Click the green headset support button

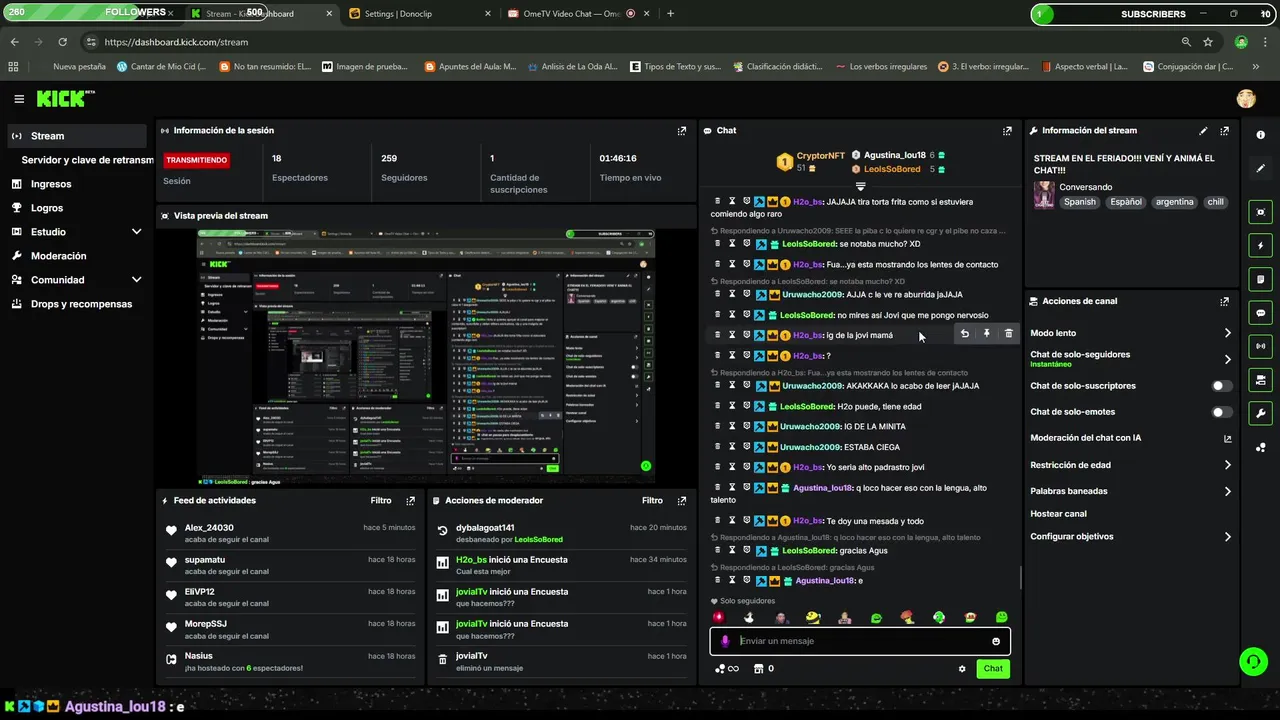(x=1253, y=661)
